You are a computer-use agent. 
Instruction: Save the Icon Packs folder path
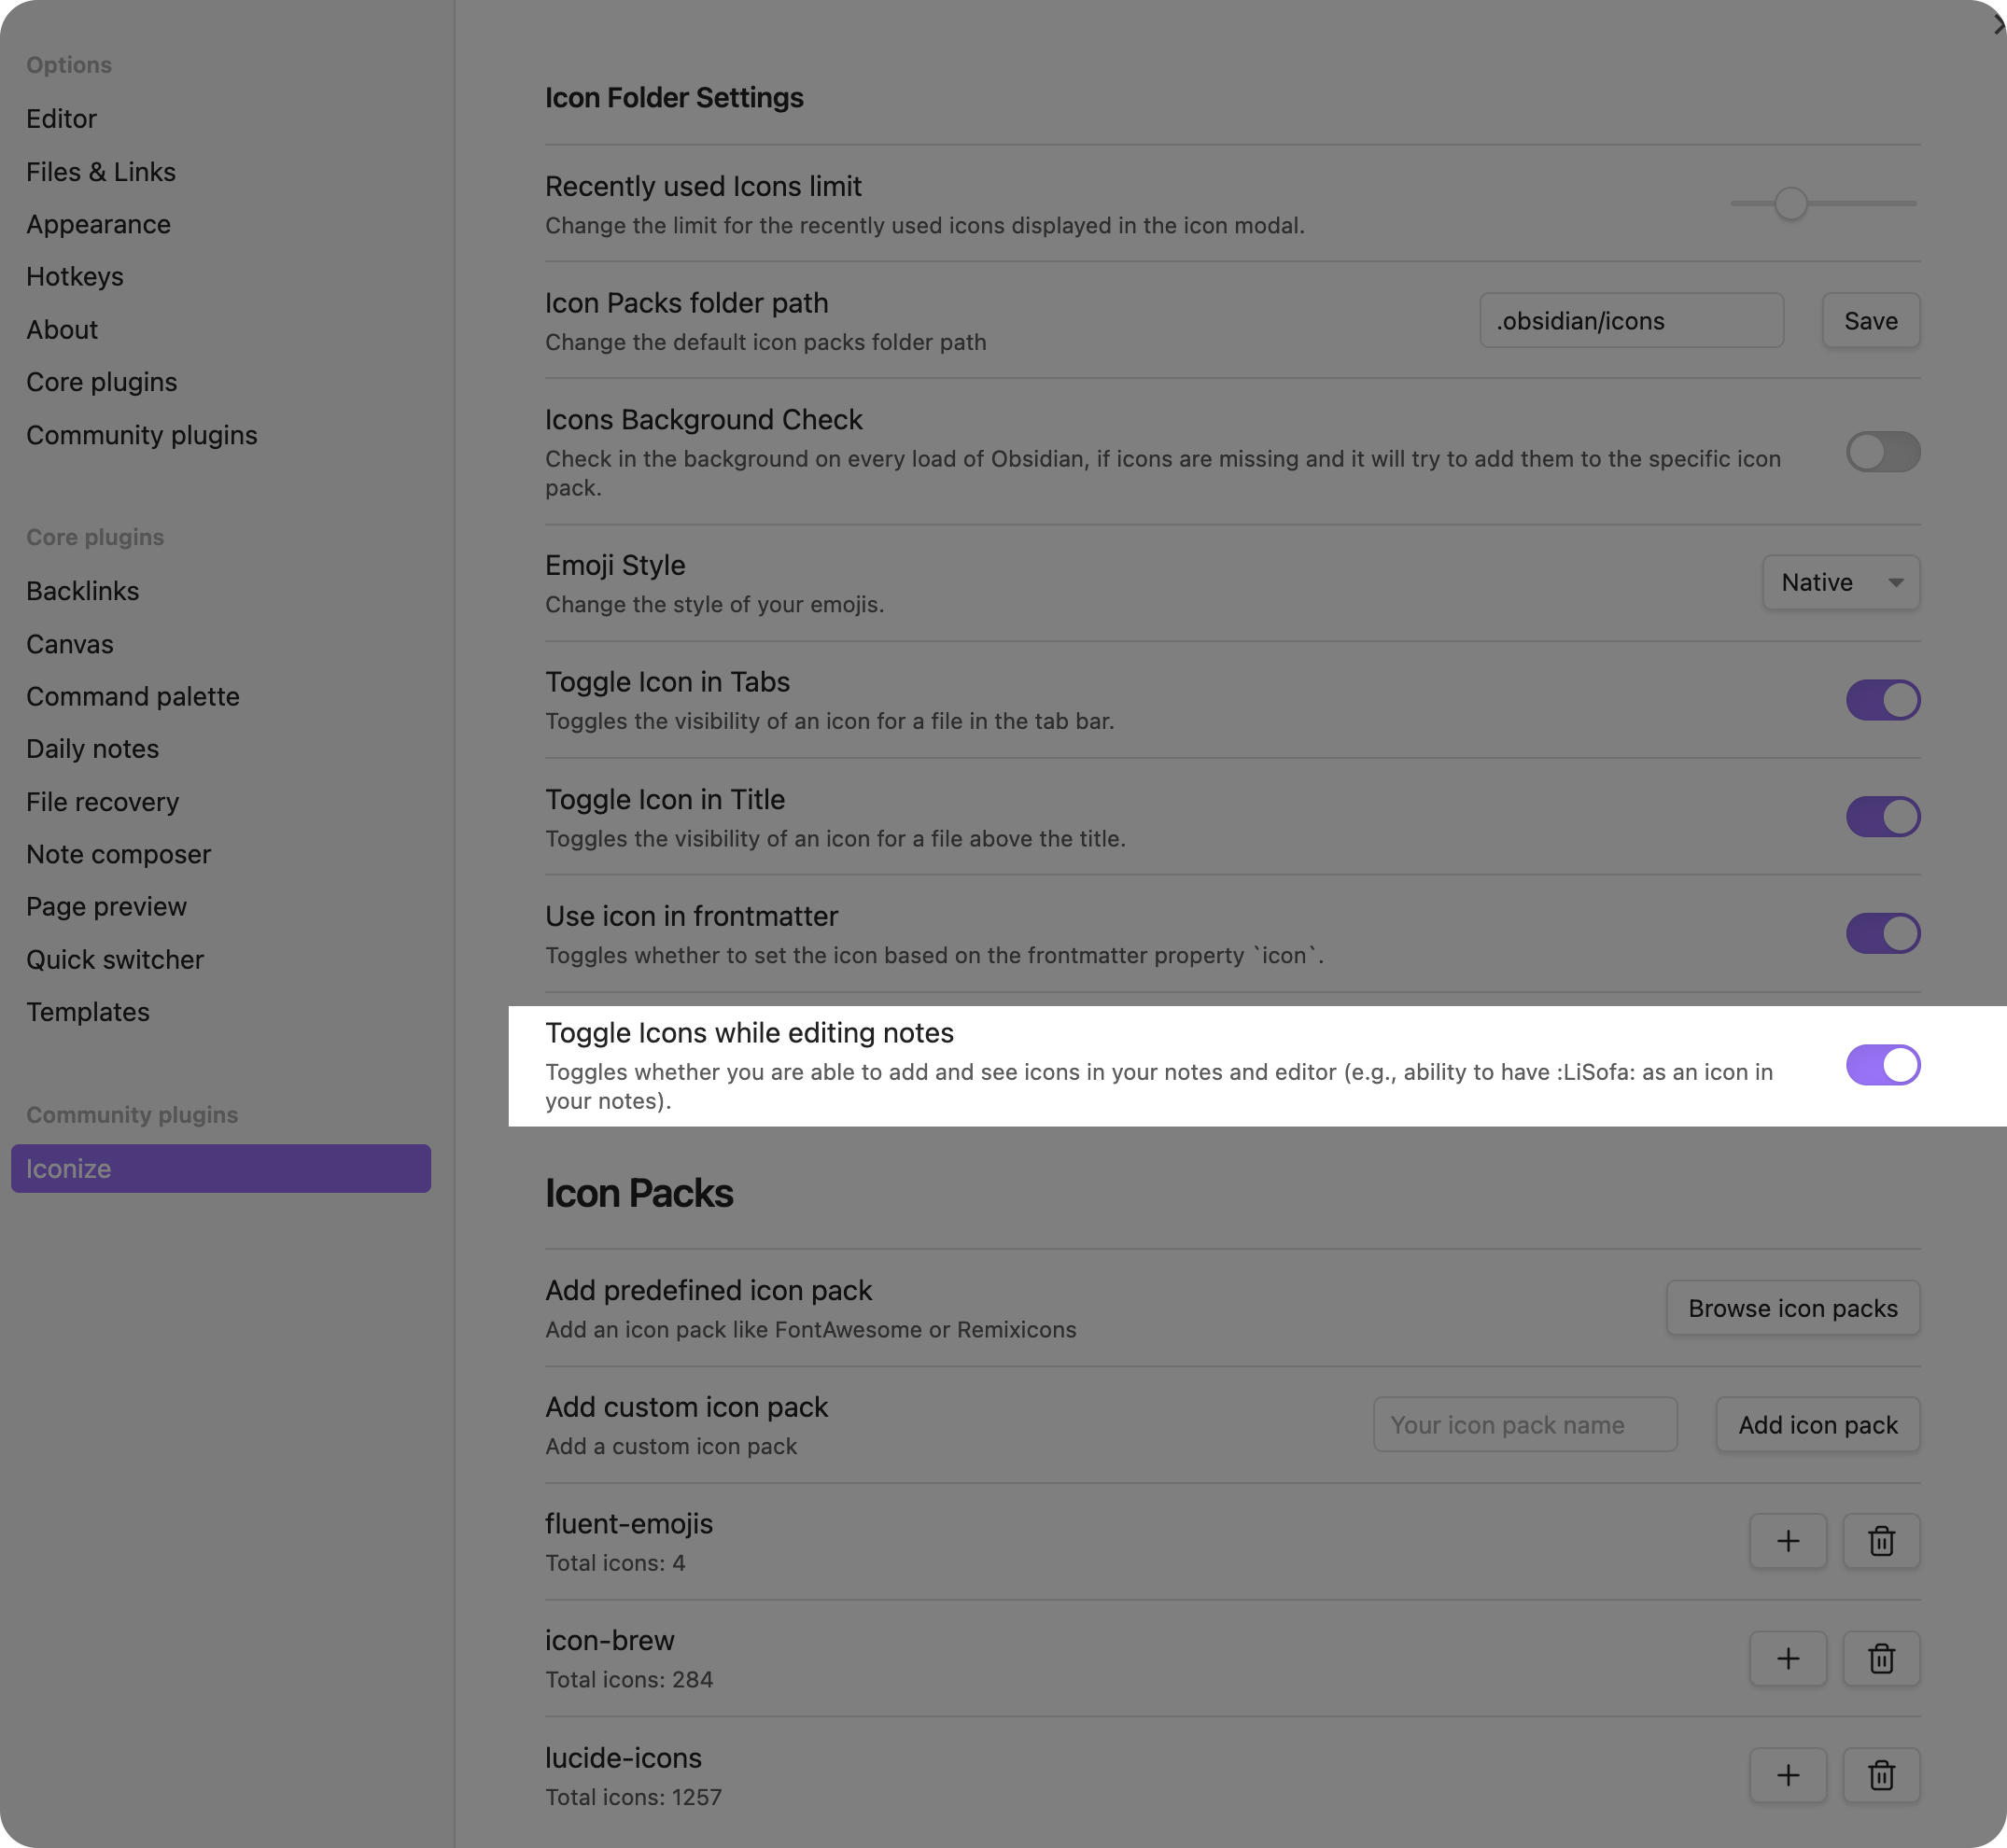pos(1871,320)
